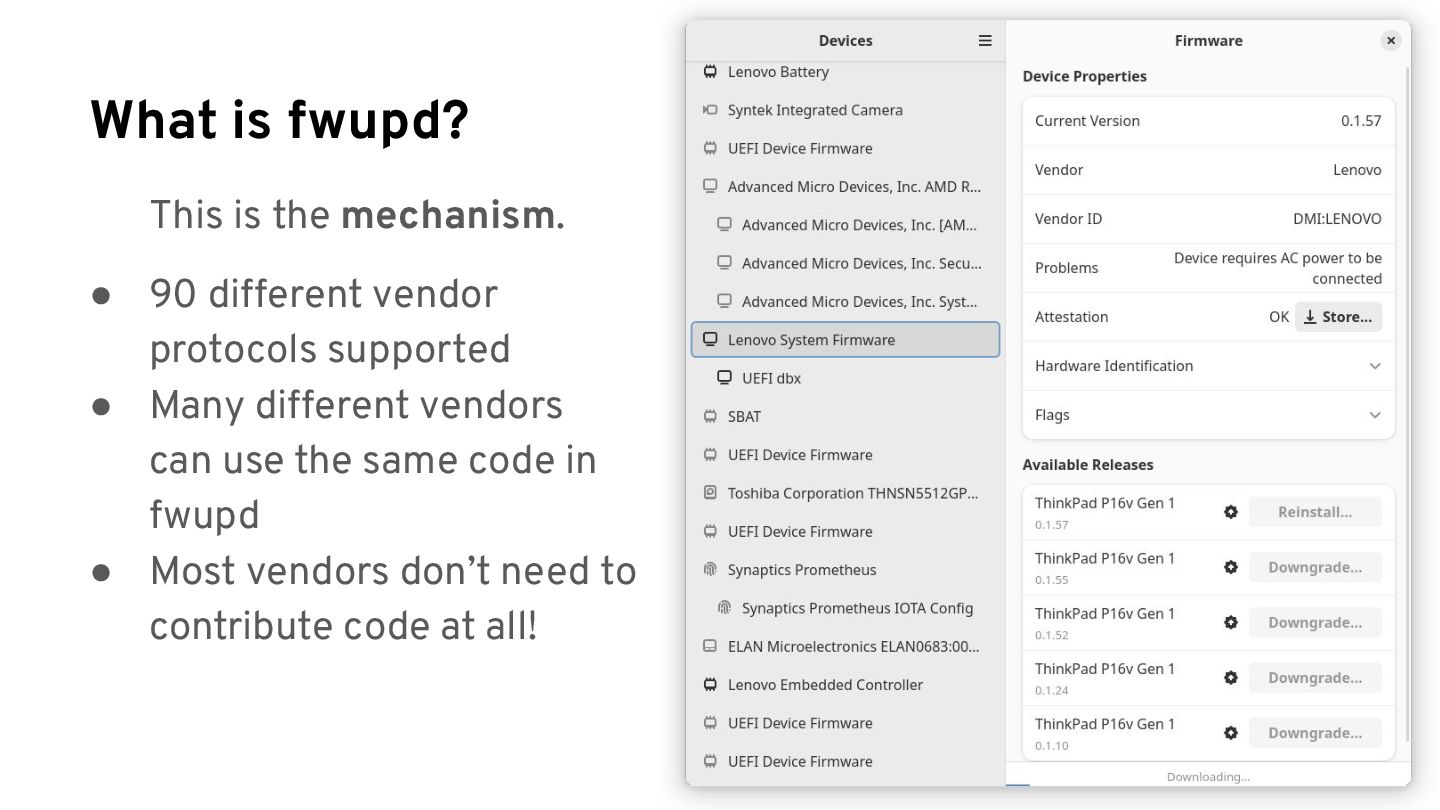Viewport: 1440px width, 810px height.
Task: Select Lenovo Embedded Controller
Action: [x=845, y=685]
